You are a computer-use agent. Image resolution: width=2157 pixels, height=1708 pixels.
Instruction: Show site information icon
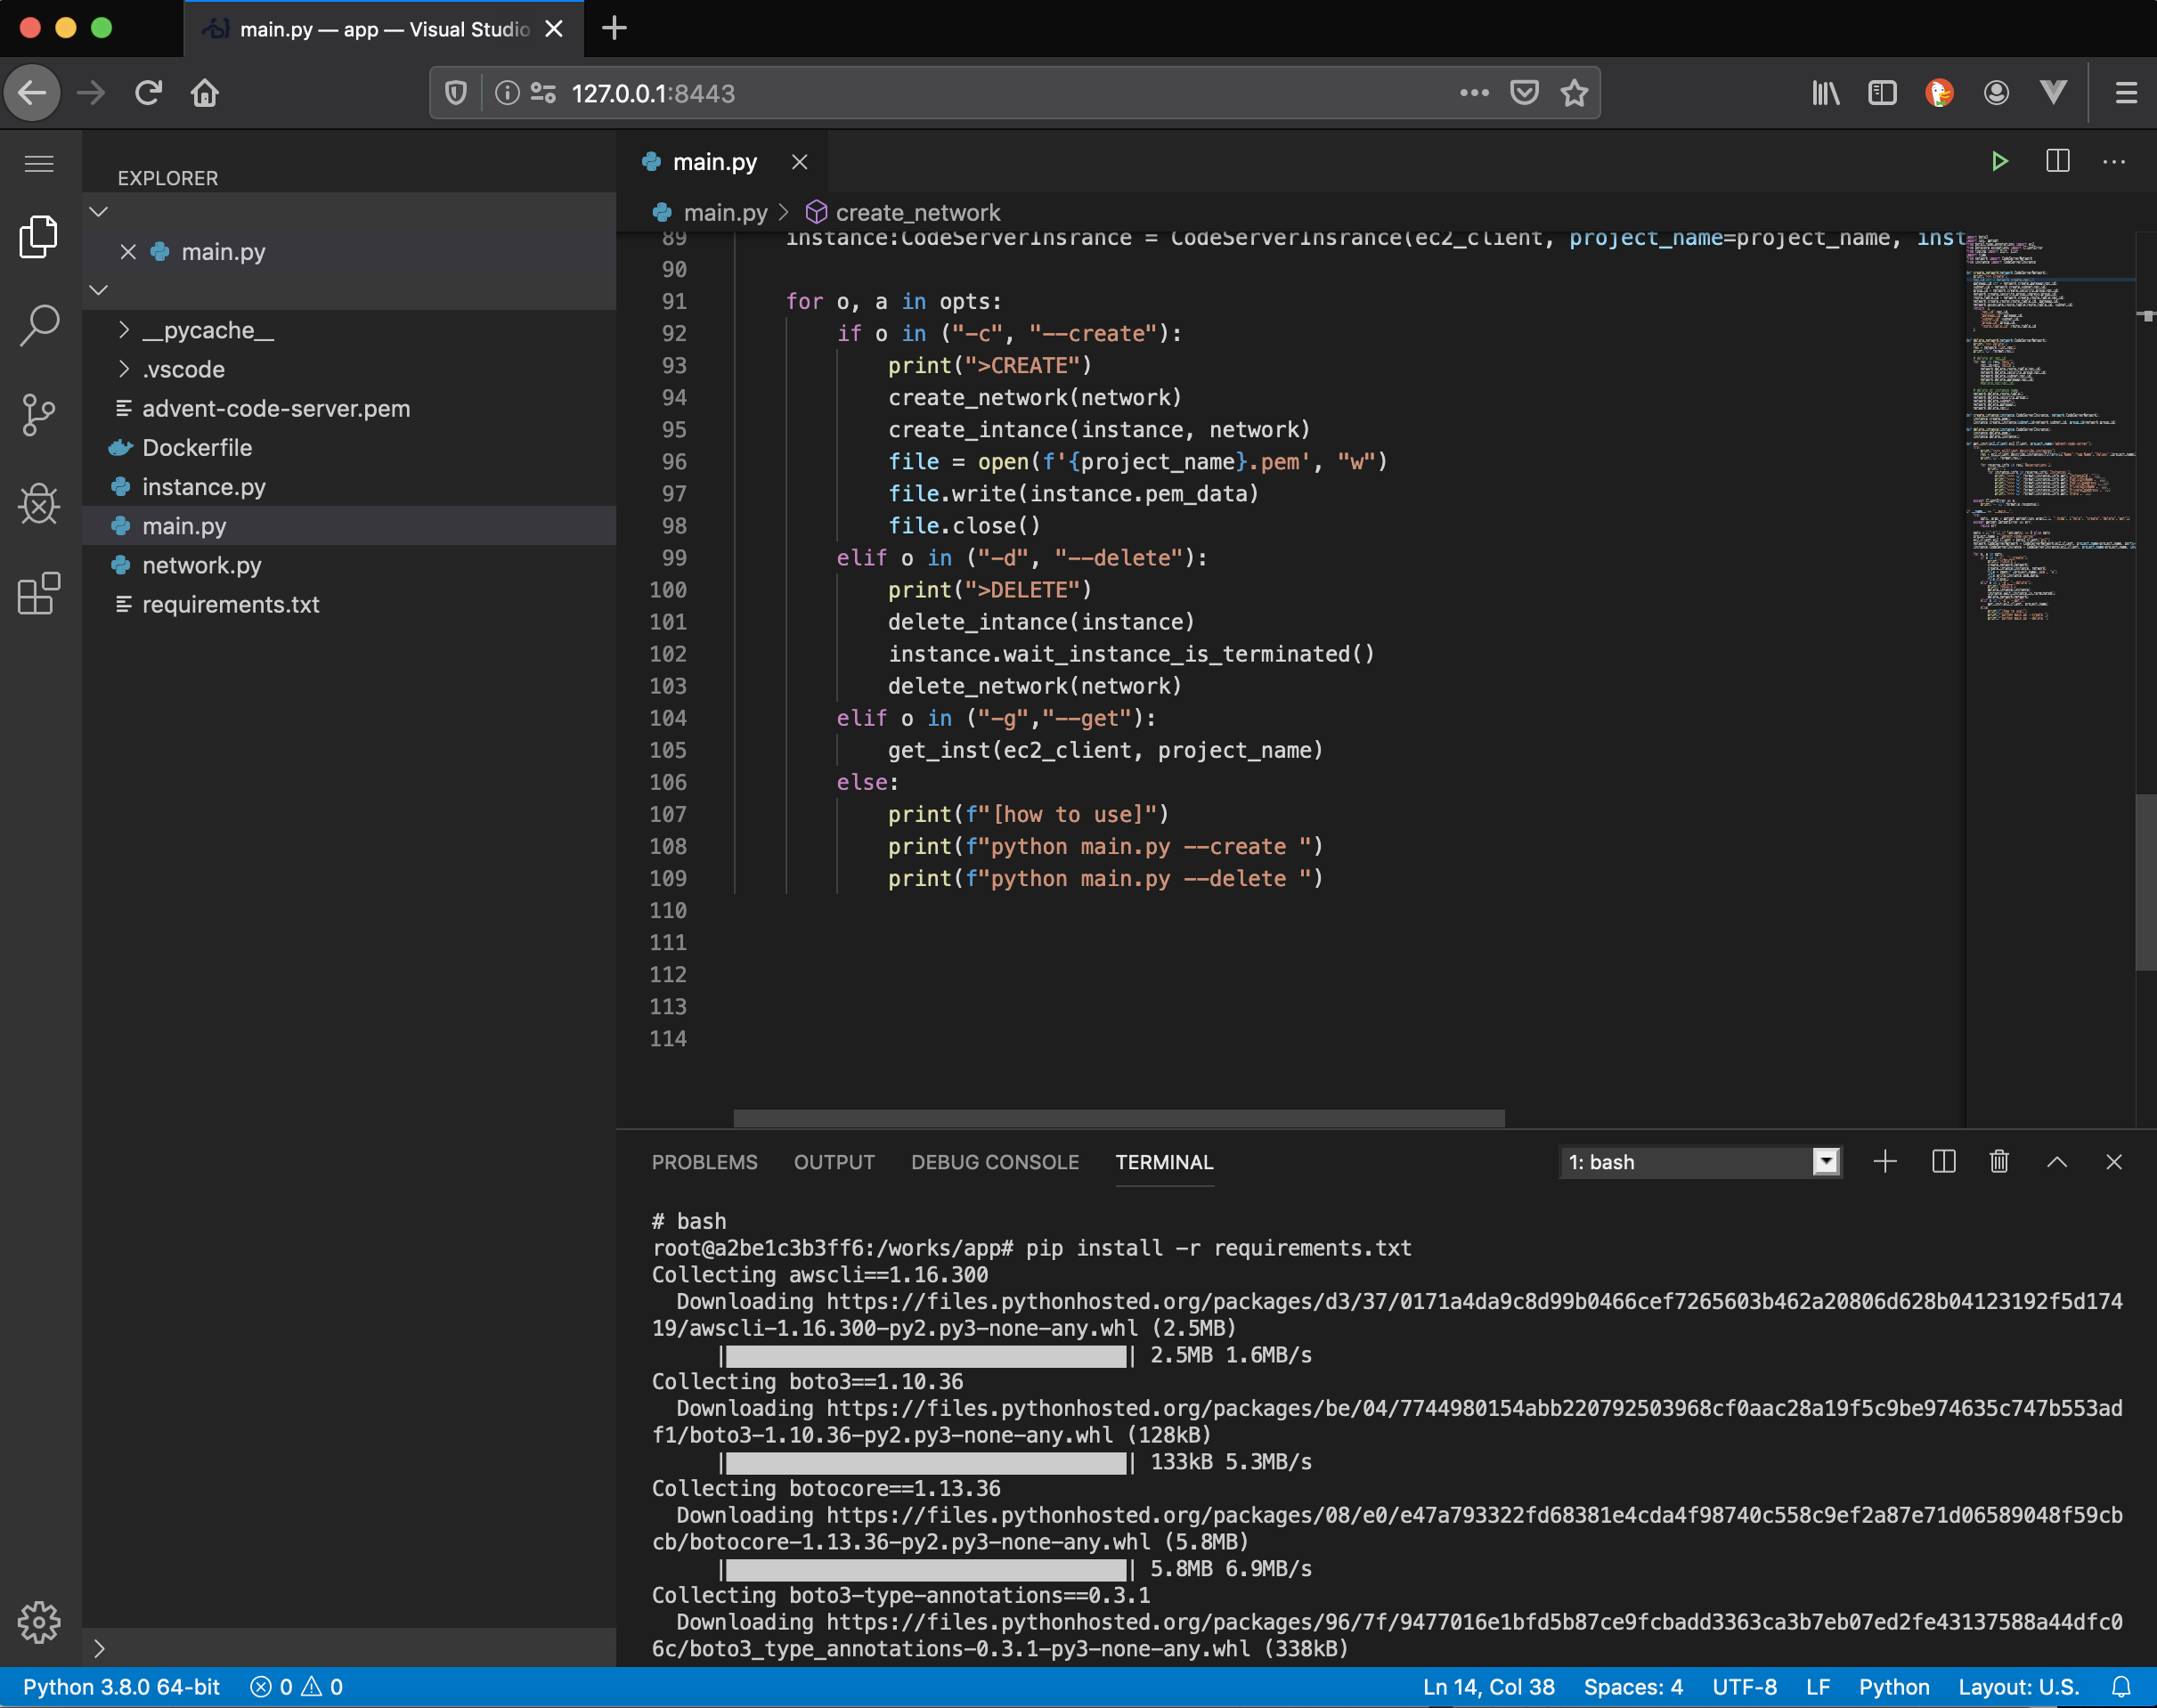coord(507,93)
